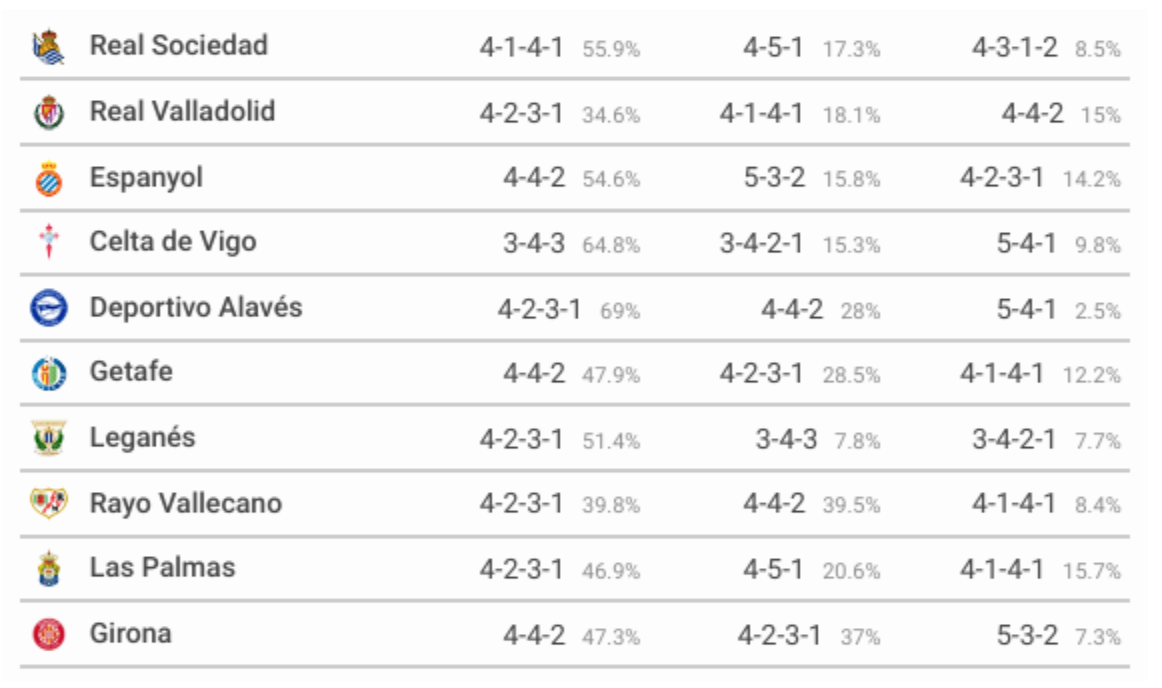Click the Celta de Vigo crest
1162x688 pixels.
pos(49,242)
